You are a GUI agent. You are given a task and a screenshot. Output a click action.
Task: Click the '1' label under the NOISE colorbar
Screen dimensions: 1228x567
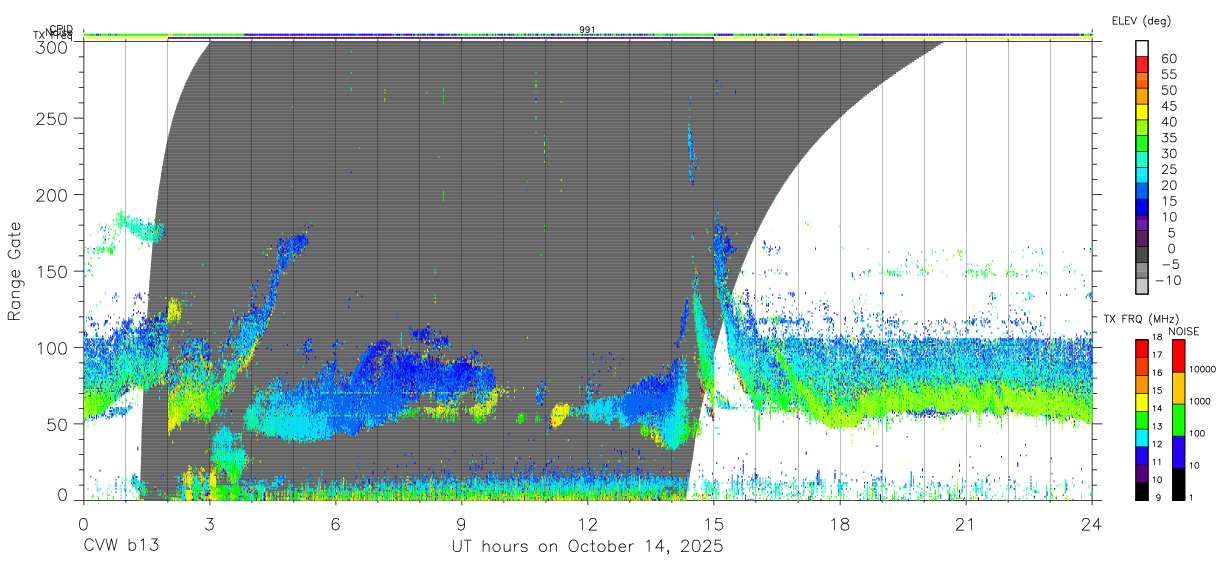(x=1192, y=497)
